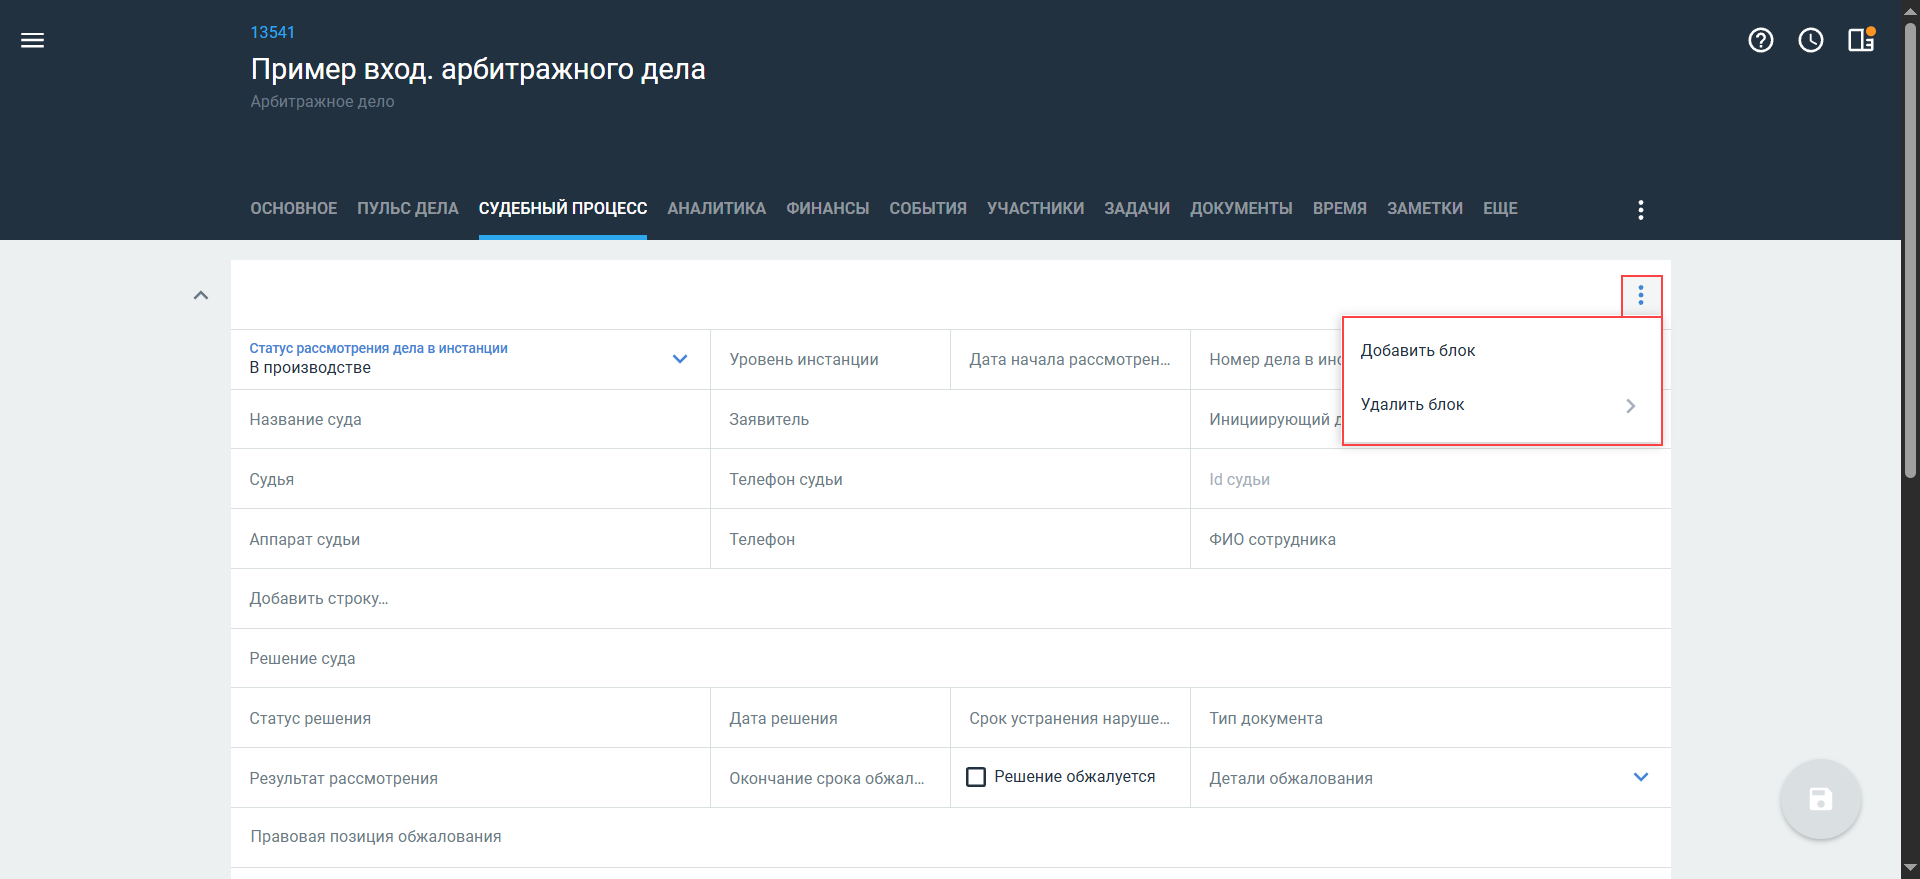This screenshot has width=1920, height=879.
Task: Select 'Добавить блок' menu item
Action: point(1418,351)
